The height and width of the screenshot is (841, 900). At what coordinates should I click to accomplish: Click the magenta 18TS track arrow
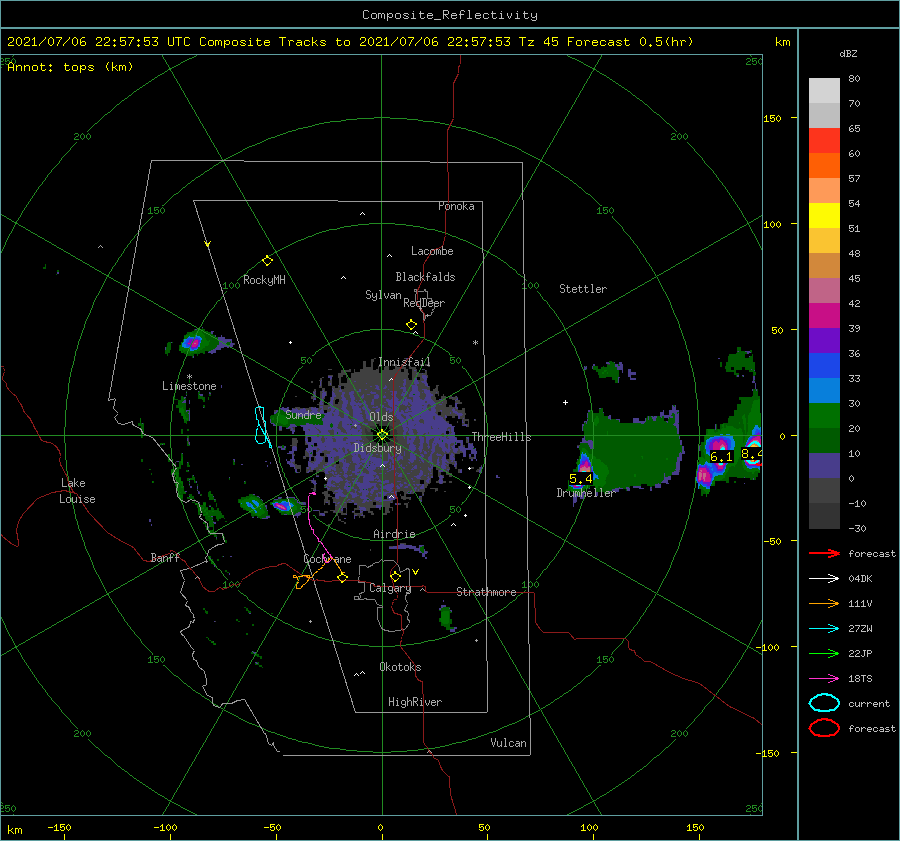point(824,679)
